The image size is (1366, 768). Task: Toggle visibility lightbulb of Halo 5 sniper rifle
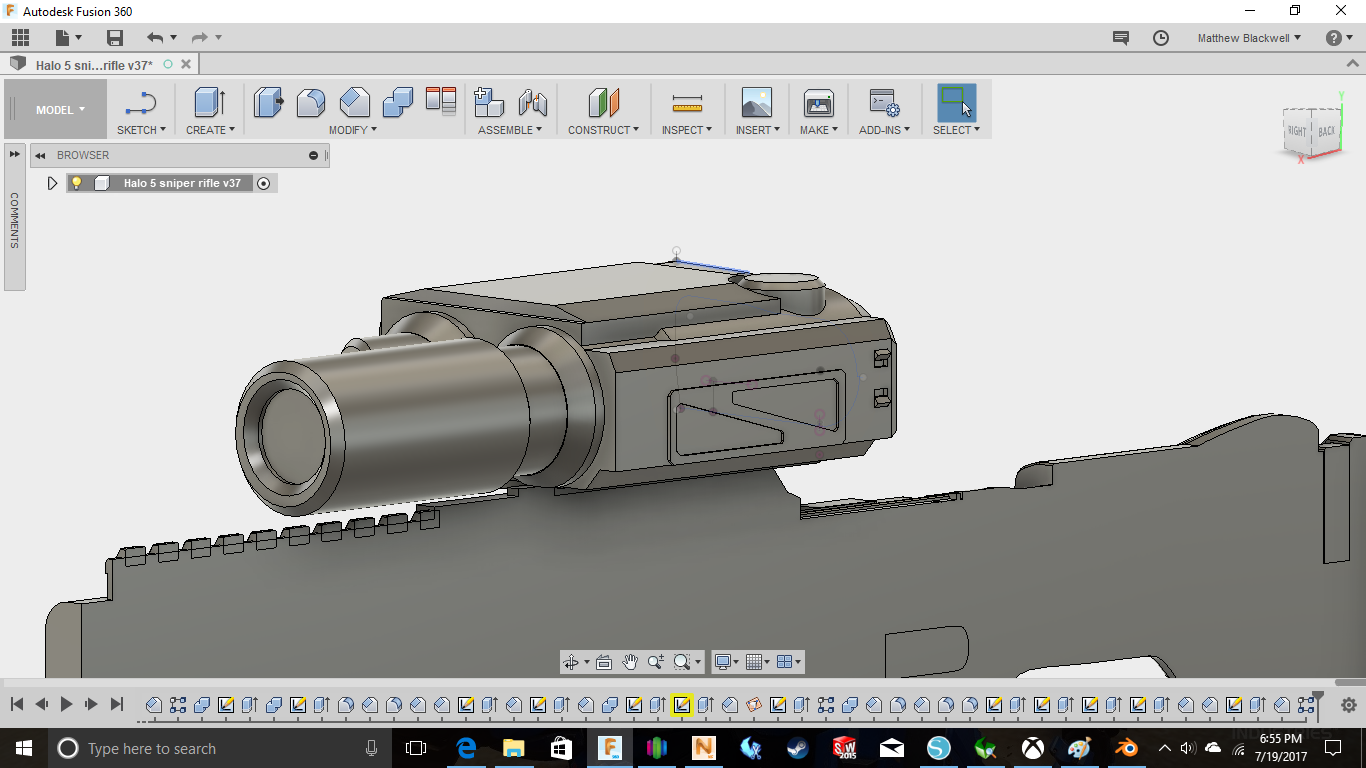pyautogui.click(x=76, y=183)
